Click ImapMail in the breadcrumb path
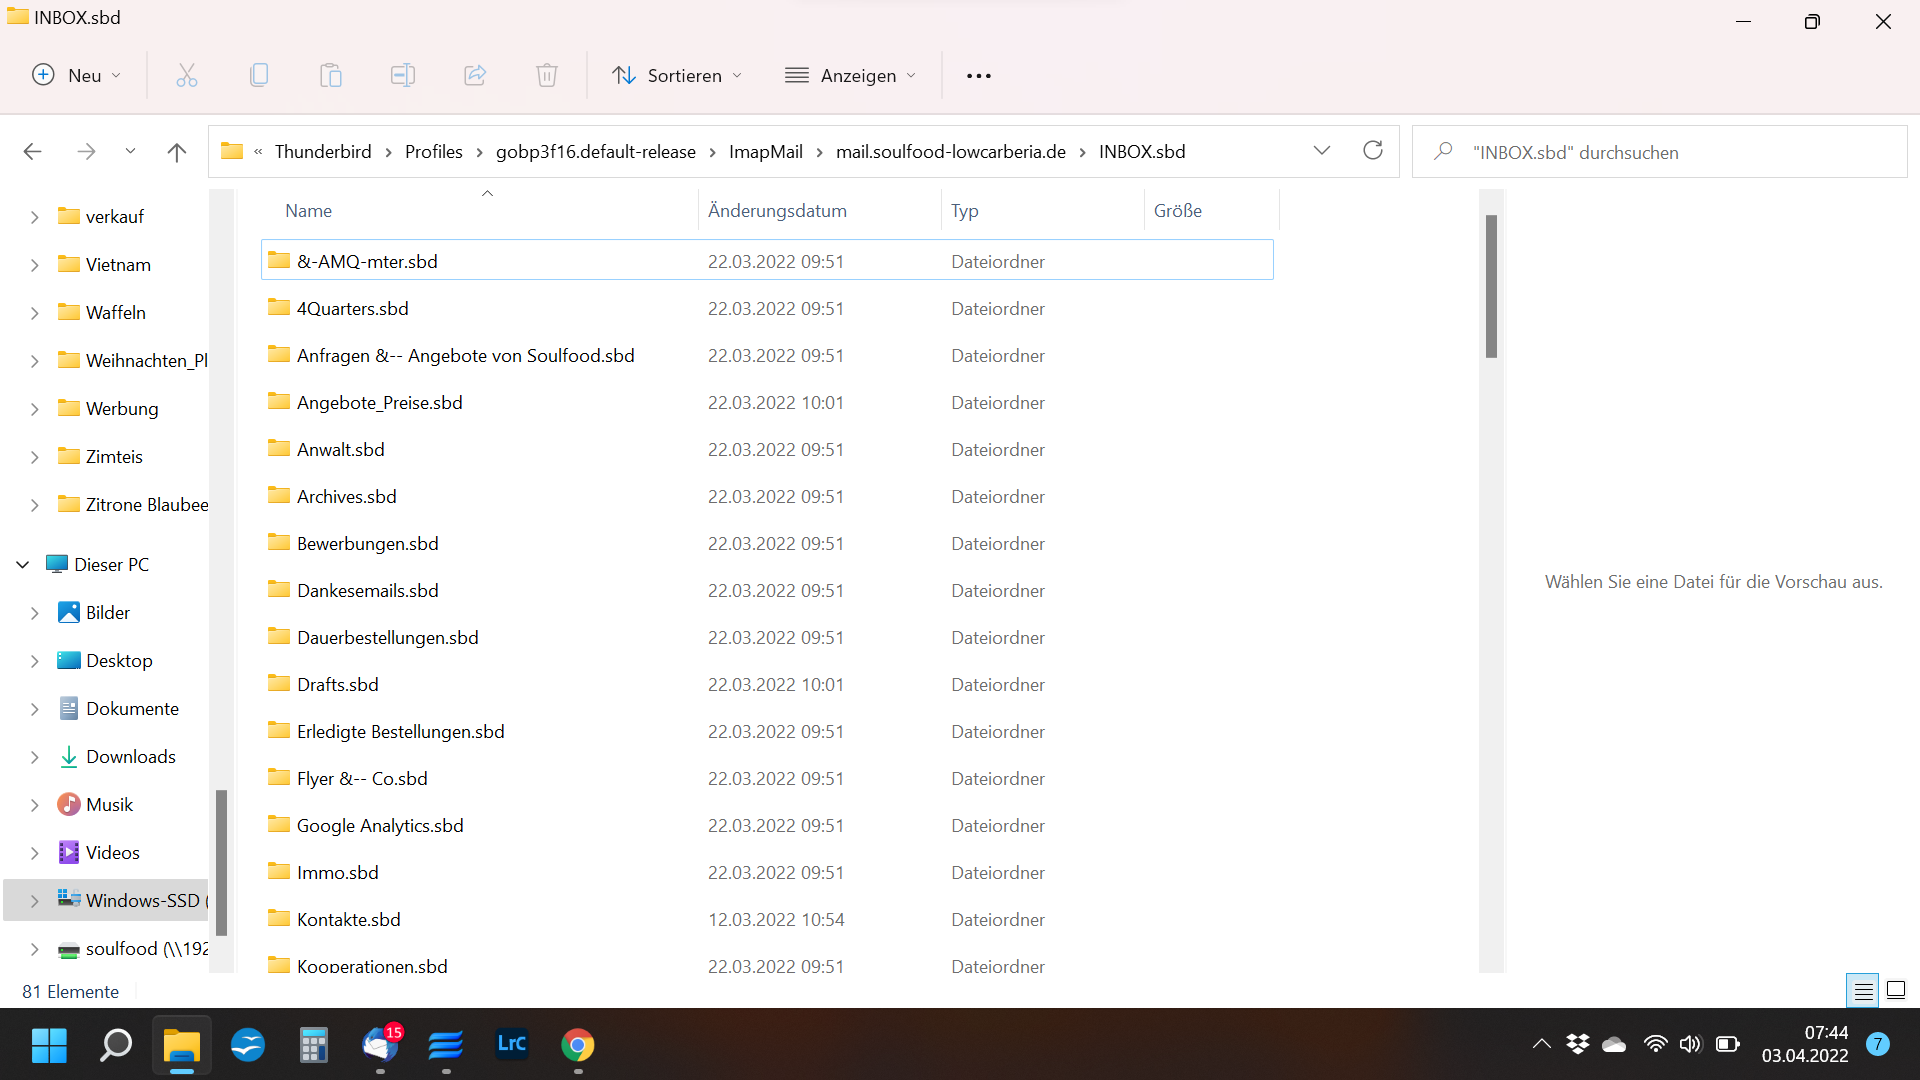This screenshot has height=1080, width=1920. [x=765, y=151]
